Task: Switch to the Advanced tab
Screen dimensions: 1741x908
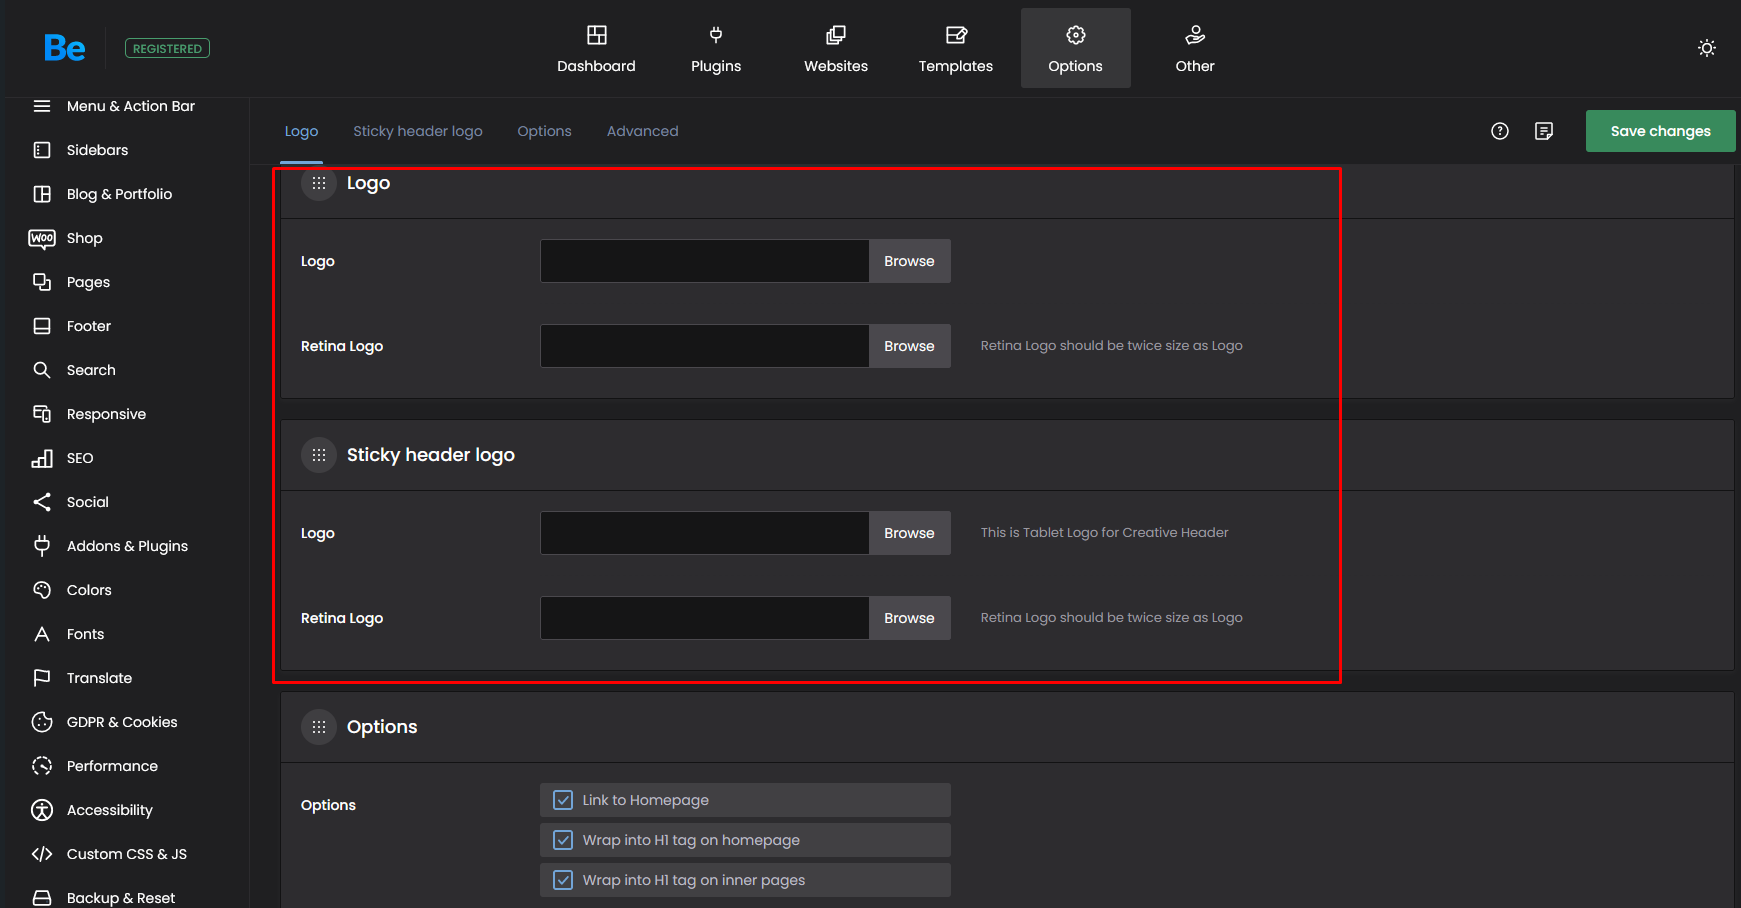Action: (x=643, y=131)
